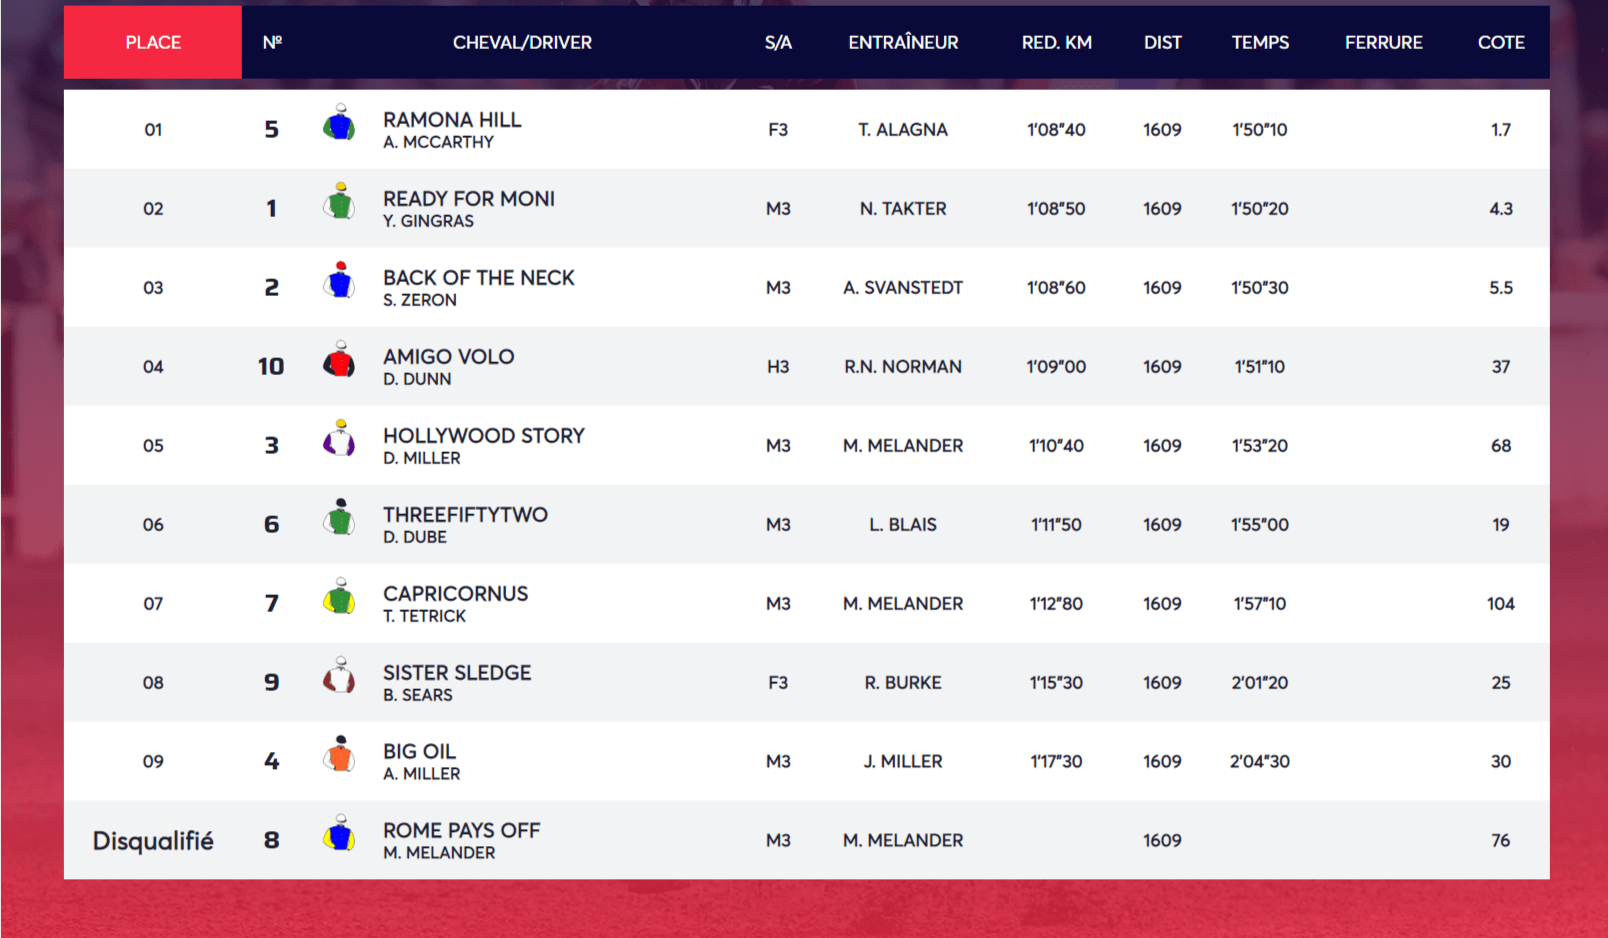The height and width of the screenshot is (938, 1608).
Task: Open horse THREEFIFTYTWO
Action: [465, 514]
